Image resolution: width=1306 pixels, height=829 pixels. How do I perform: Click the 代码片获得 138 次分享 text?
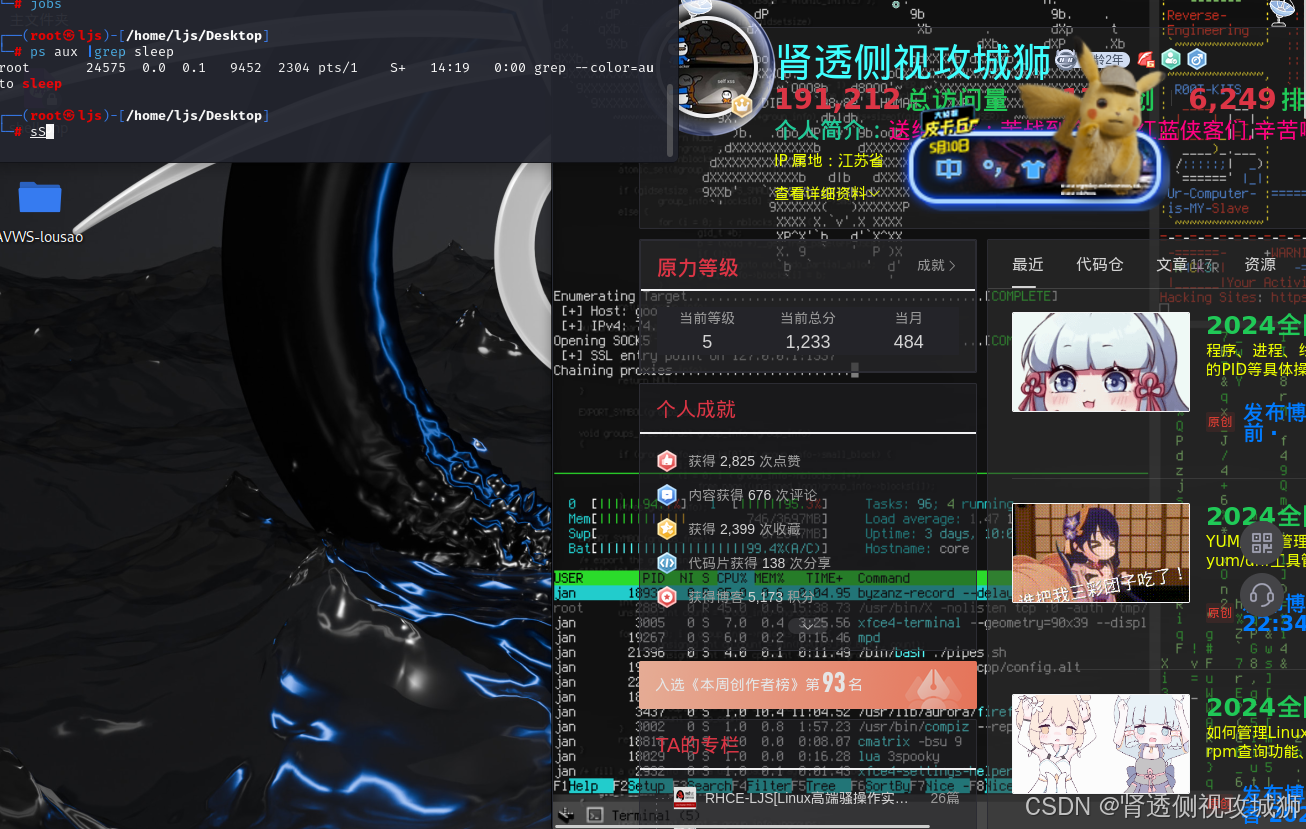(x=759, y=563)
